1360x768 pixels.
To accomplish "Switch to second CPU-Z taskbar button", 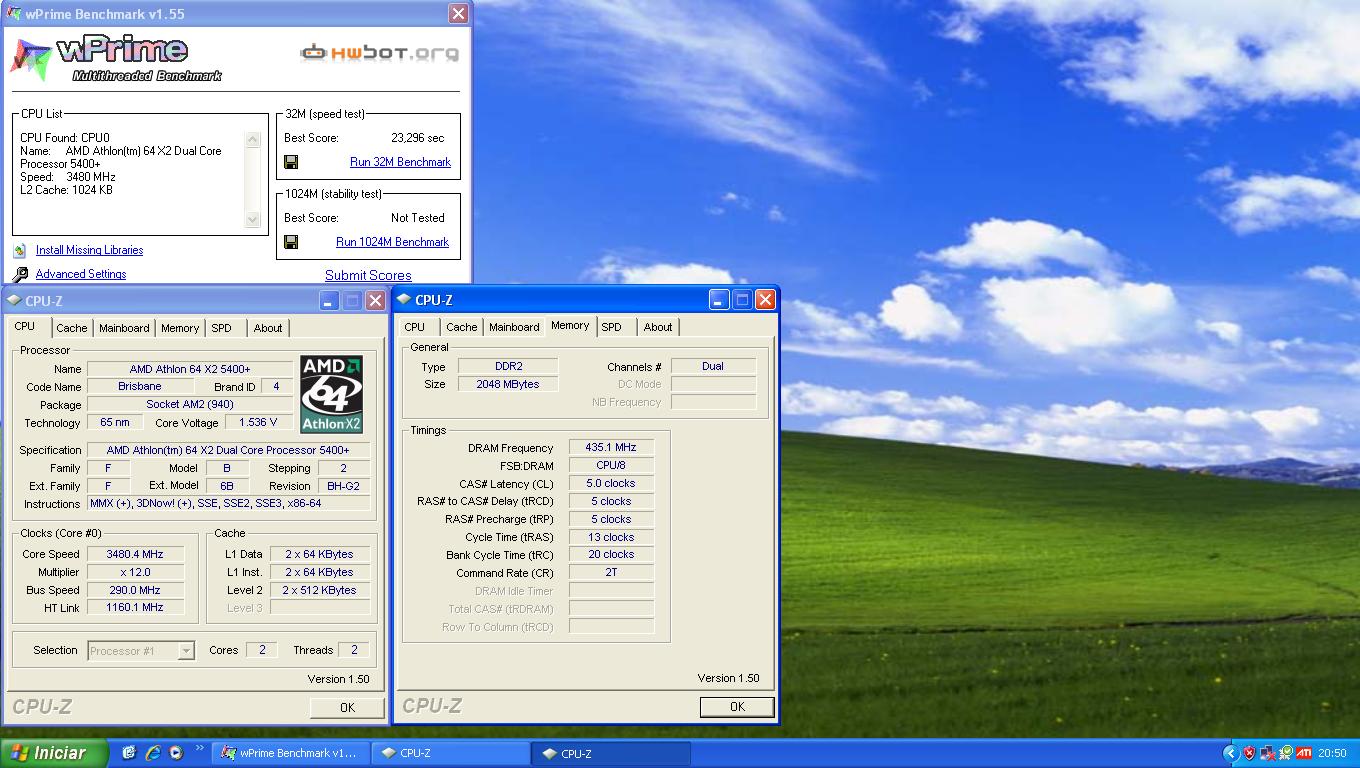I will [x=611, y=753].
